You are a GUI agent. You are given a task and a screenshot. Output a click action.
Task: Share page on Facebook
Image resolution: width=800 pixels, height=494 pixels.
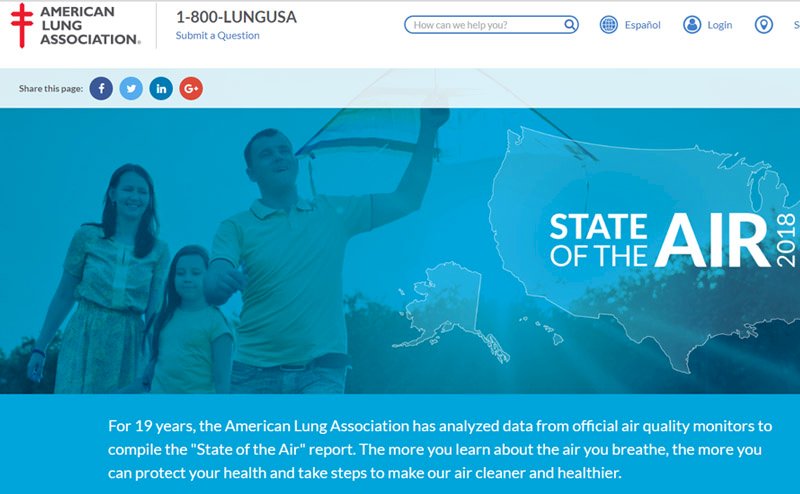point(101,89)
